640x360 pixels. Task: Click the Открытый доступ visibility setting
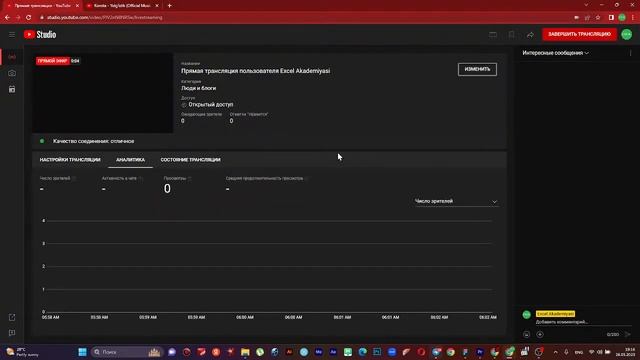[x=207, y=104]
